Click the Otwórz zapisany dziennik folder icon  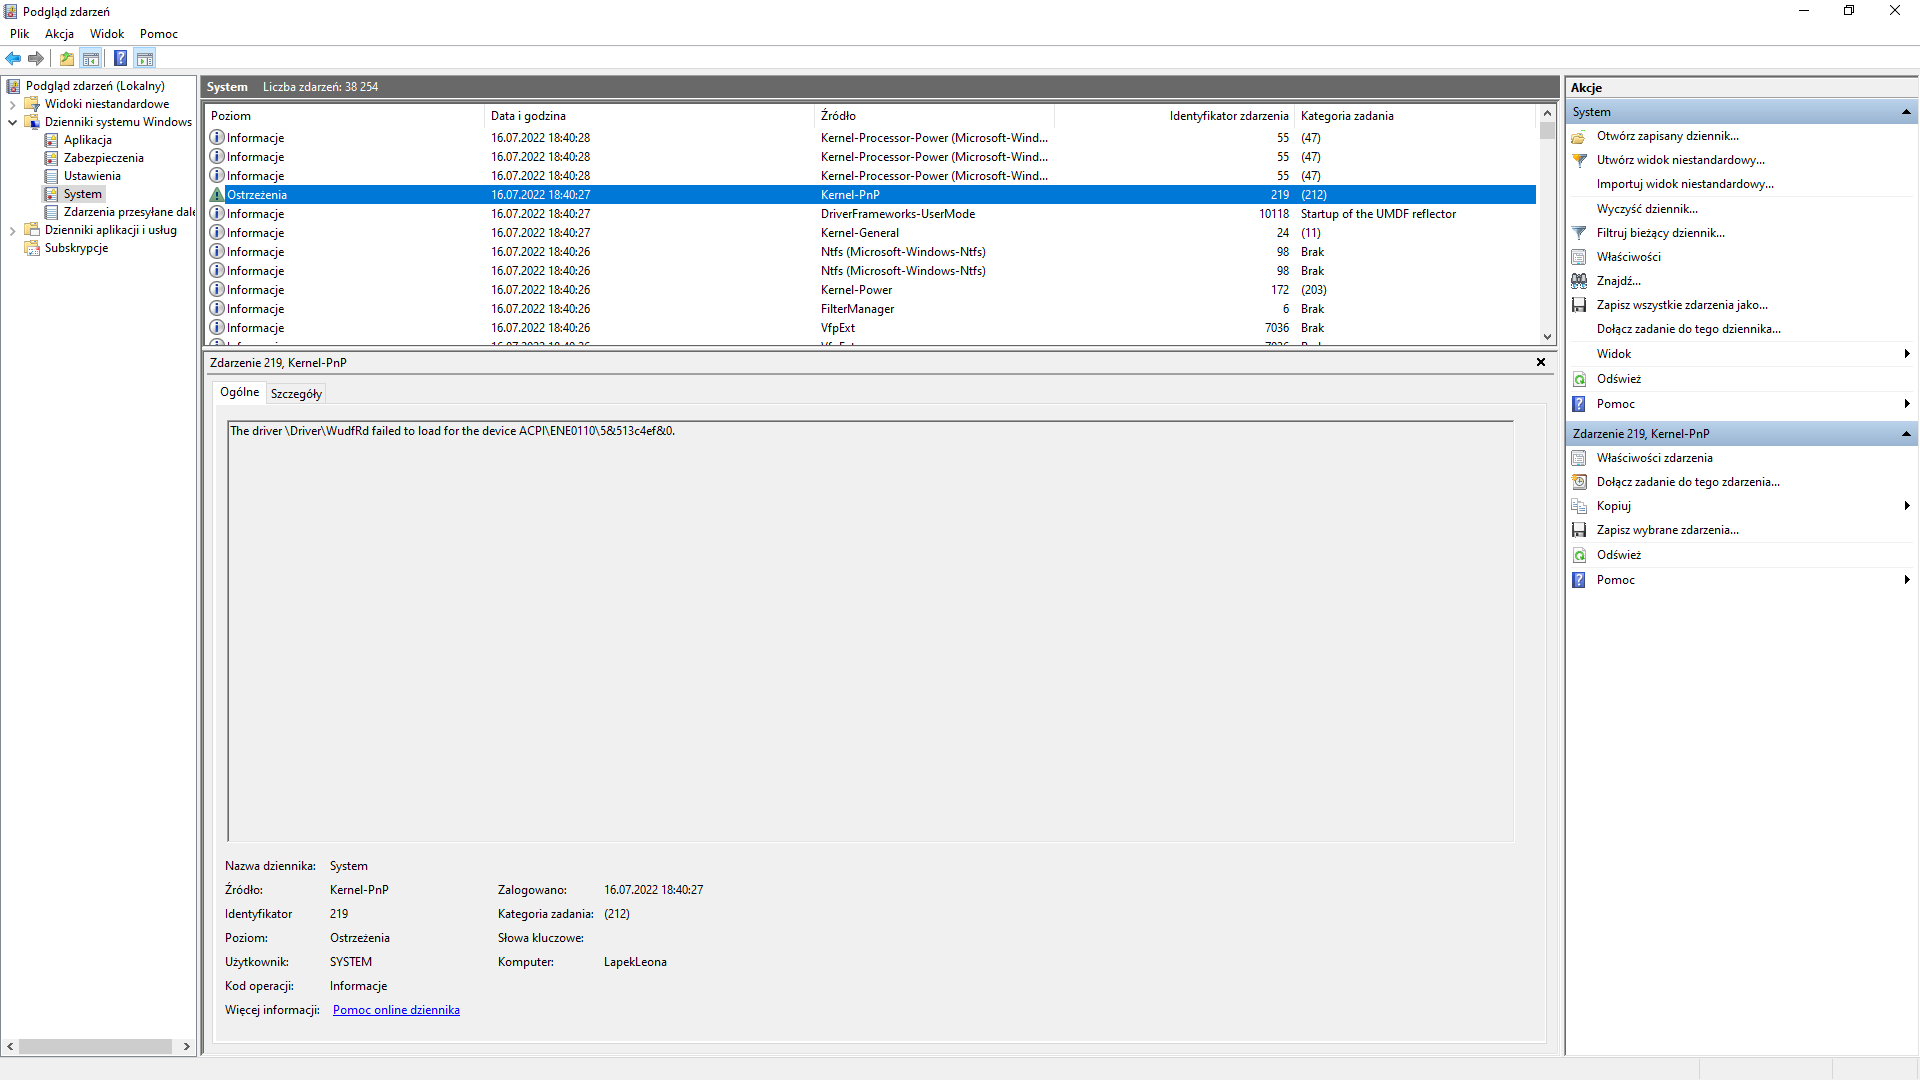[1579, 136]
